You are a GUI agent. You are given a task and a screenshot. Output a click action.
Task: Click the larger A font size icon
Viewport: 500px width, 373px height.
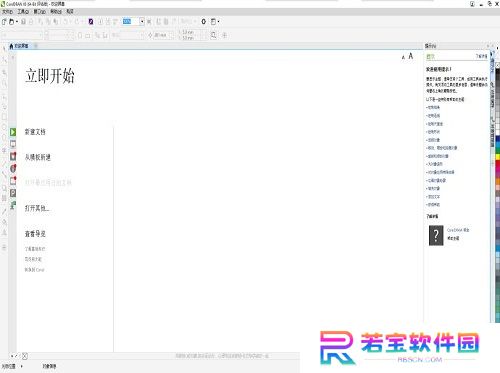411,56
